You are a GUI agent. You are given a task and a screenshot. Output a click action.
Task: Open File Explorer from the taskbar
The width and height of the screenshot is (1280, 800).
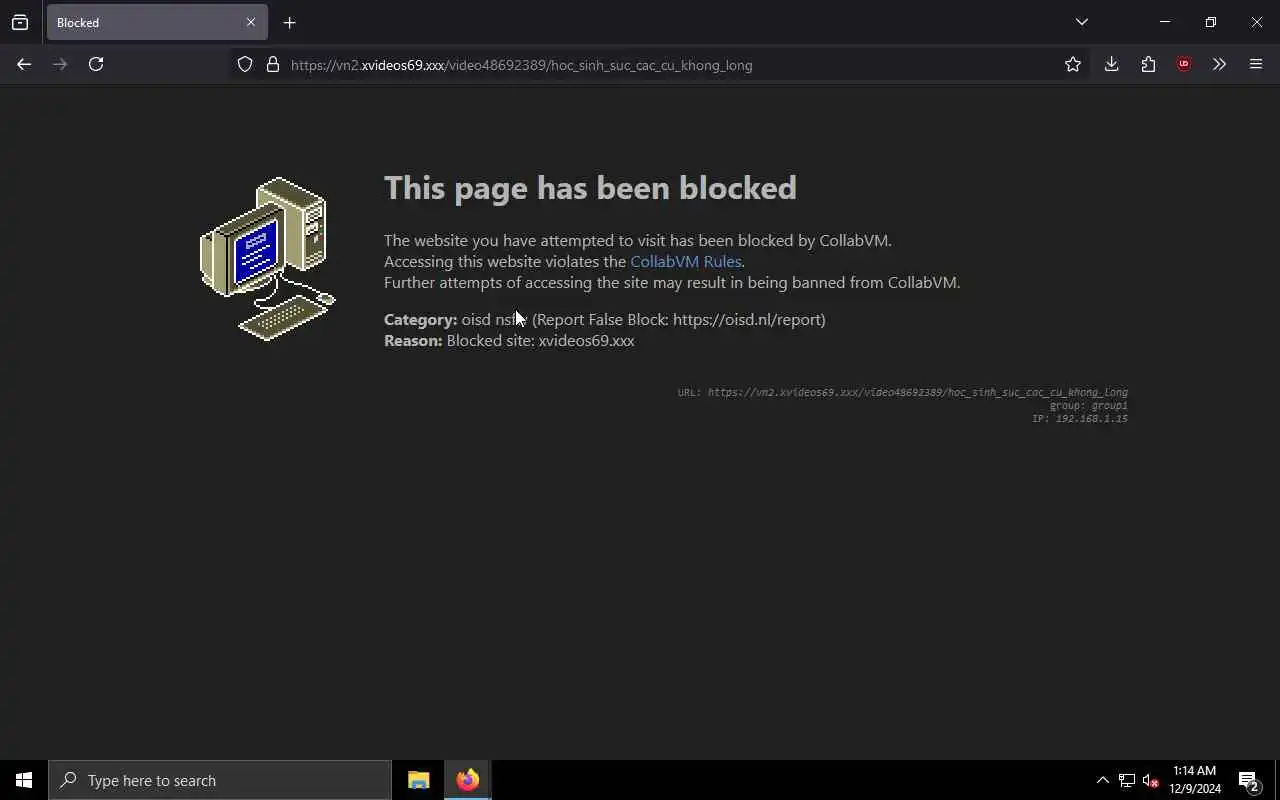[x=419, y=780]
